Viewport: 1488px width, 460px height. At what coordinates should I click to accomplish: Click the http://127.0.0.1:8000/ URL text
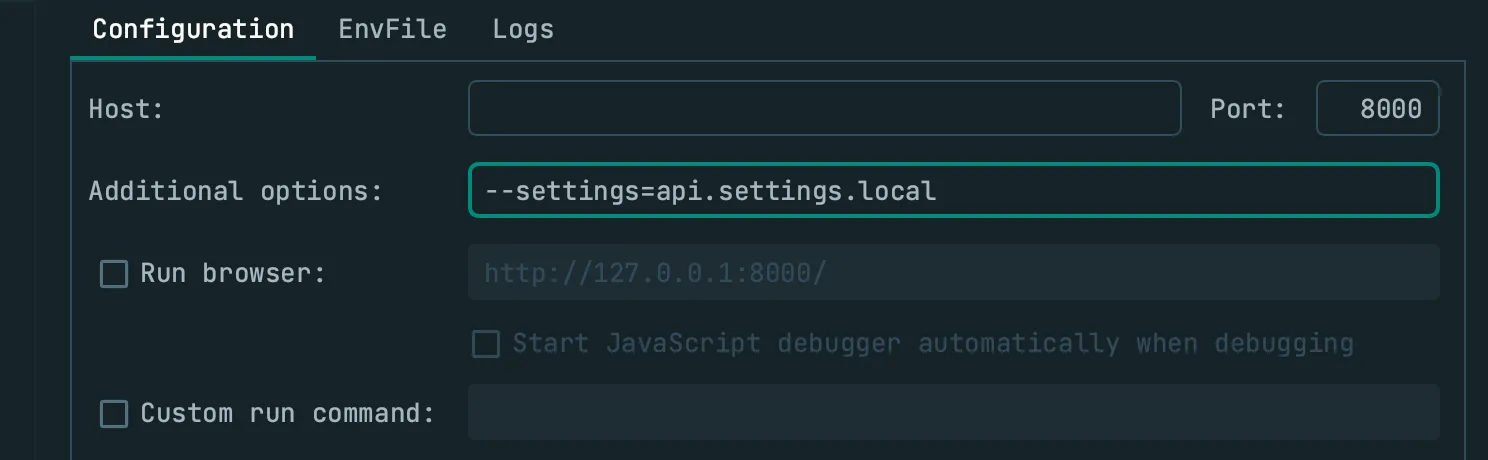point(655,273)
